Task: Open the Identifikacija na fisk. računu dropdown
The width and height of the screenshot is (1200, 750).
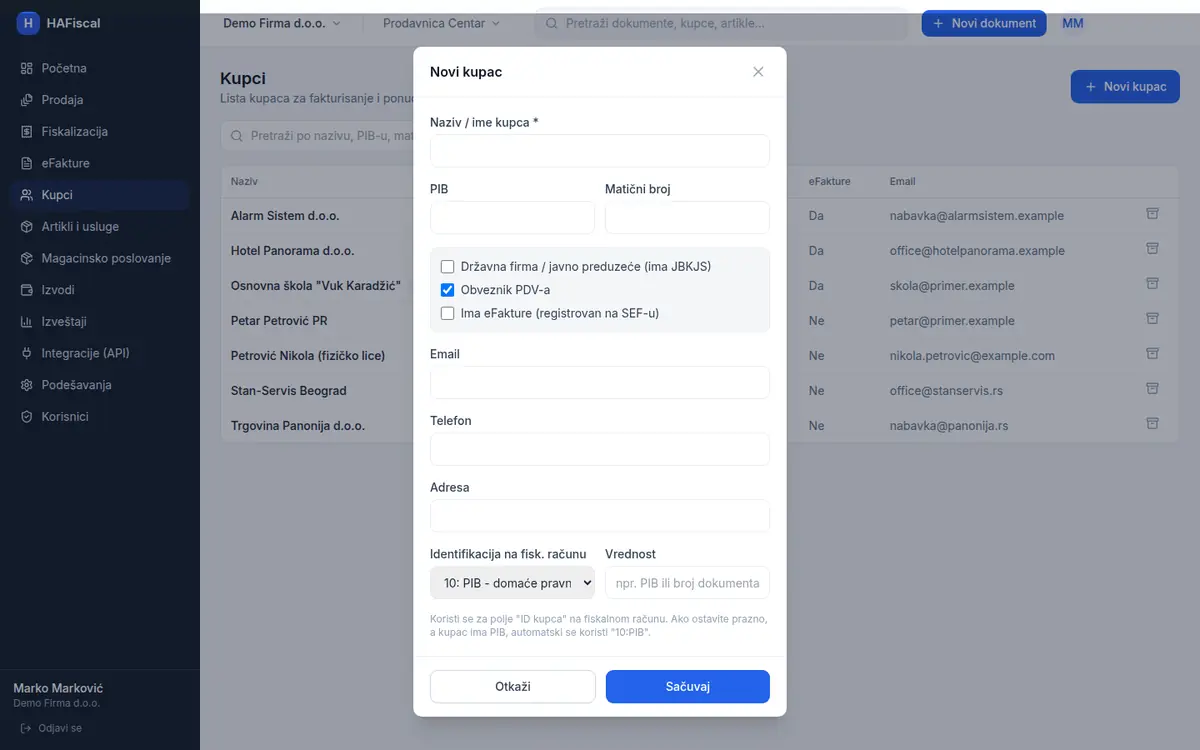Action: [x=512, y=583]
